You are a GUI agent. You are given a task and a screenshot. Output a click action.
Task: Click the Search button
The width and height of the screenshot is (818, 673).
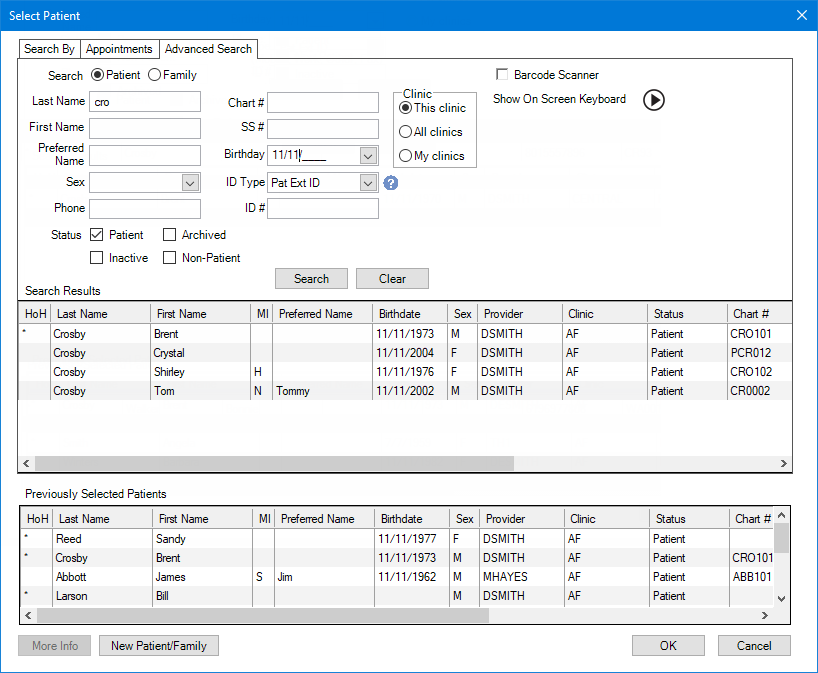(x=311, y=279)
